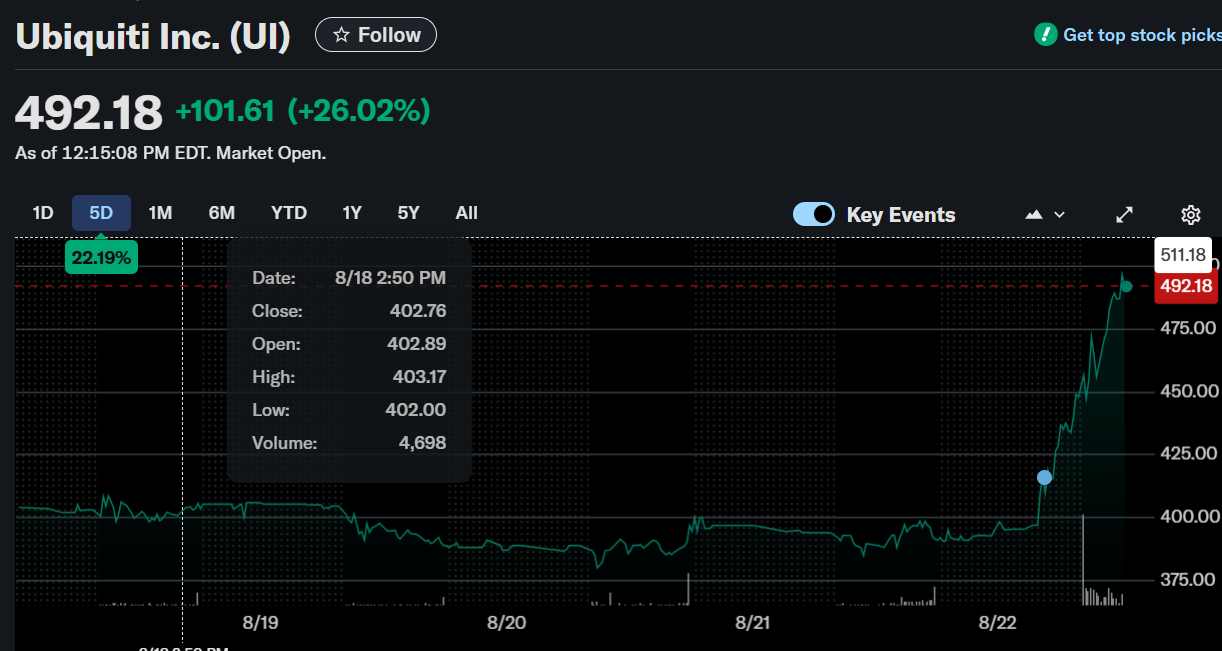
Task: Click the Ubiquiti Inc. (UI) heading
Action: point(153,37)
